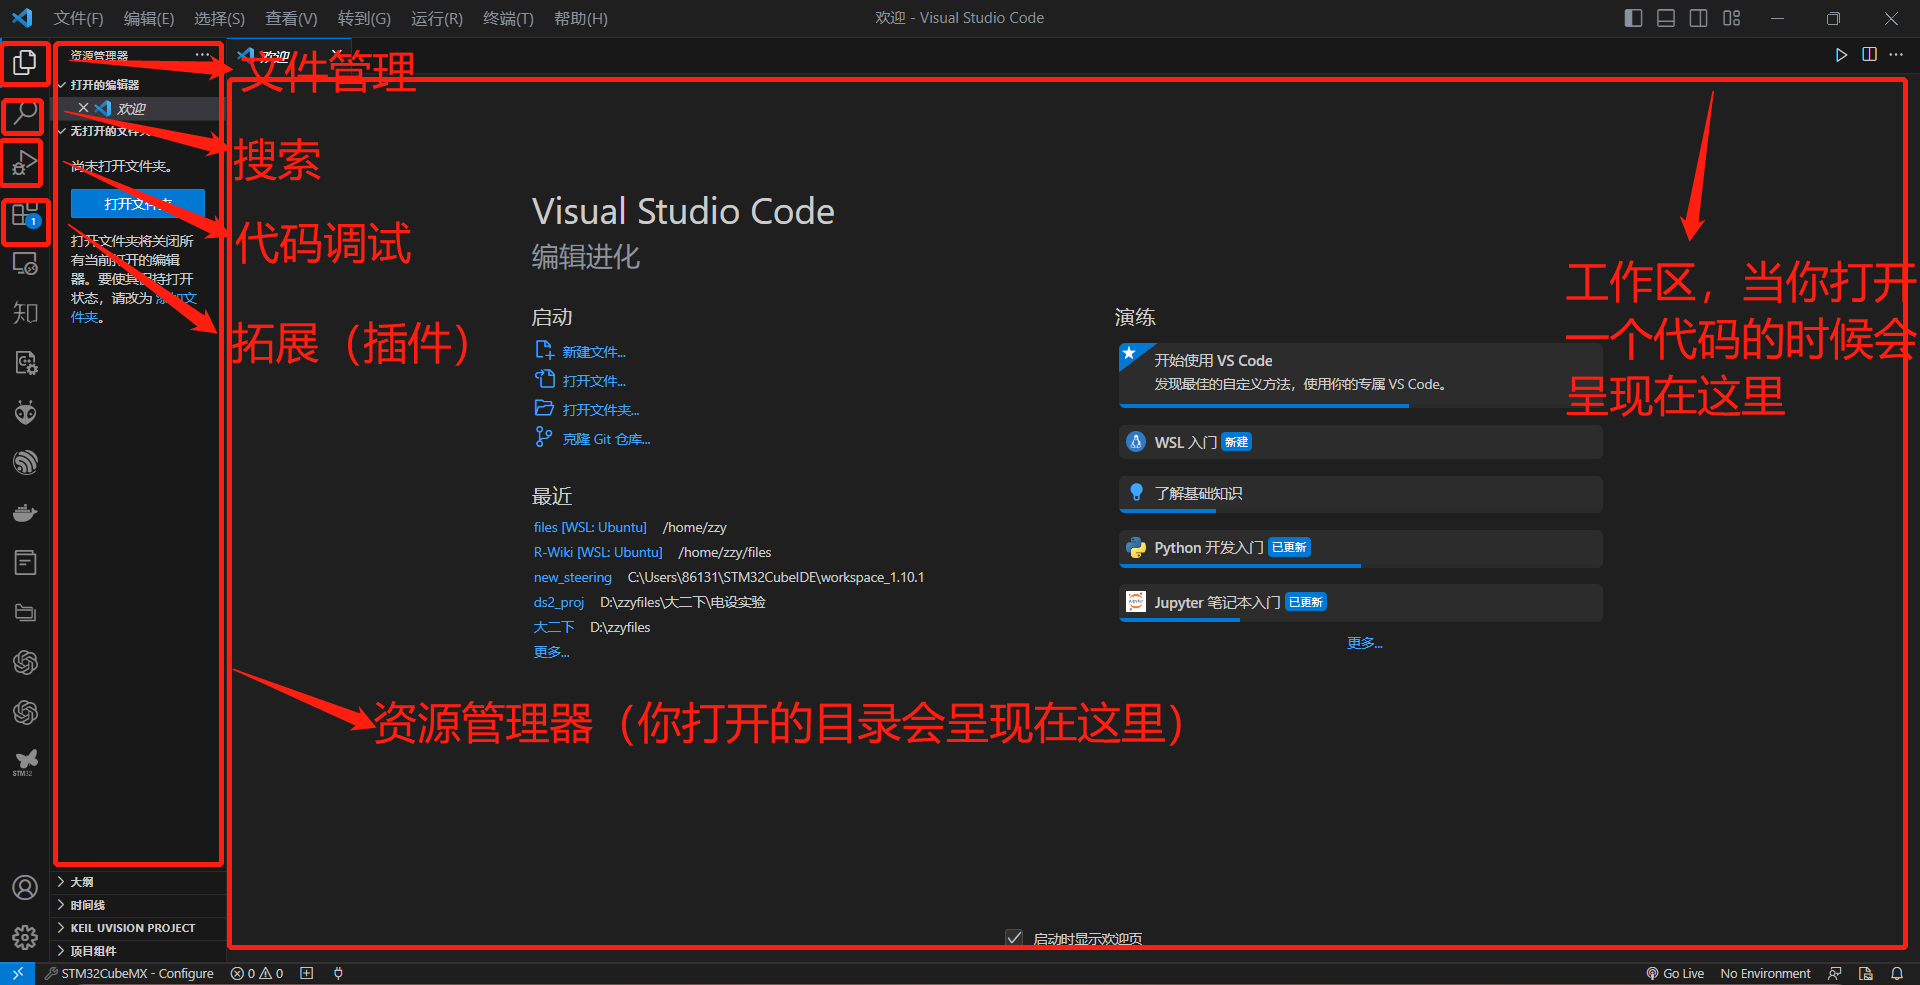Viewport: 1920px width, 985px height.
Task: Open the PlatformIO alien-head icon
Action: pos(25,412)
